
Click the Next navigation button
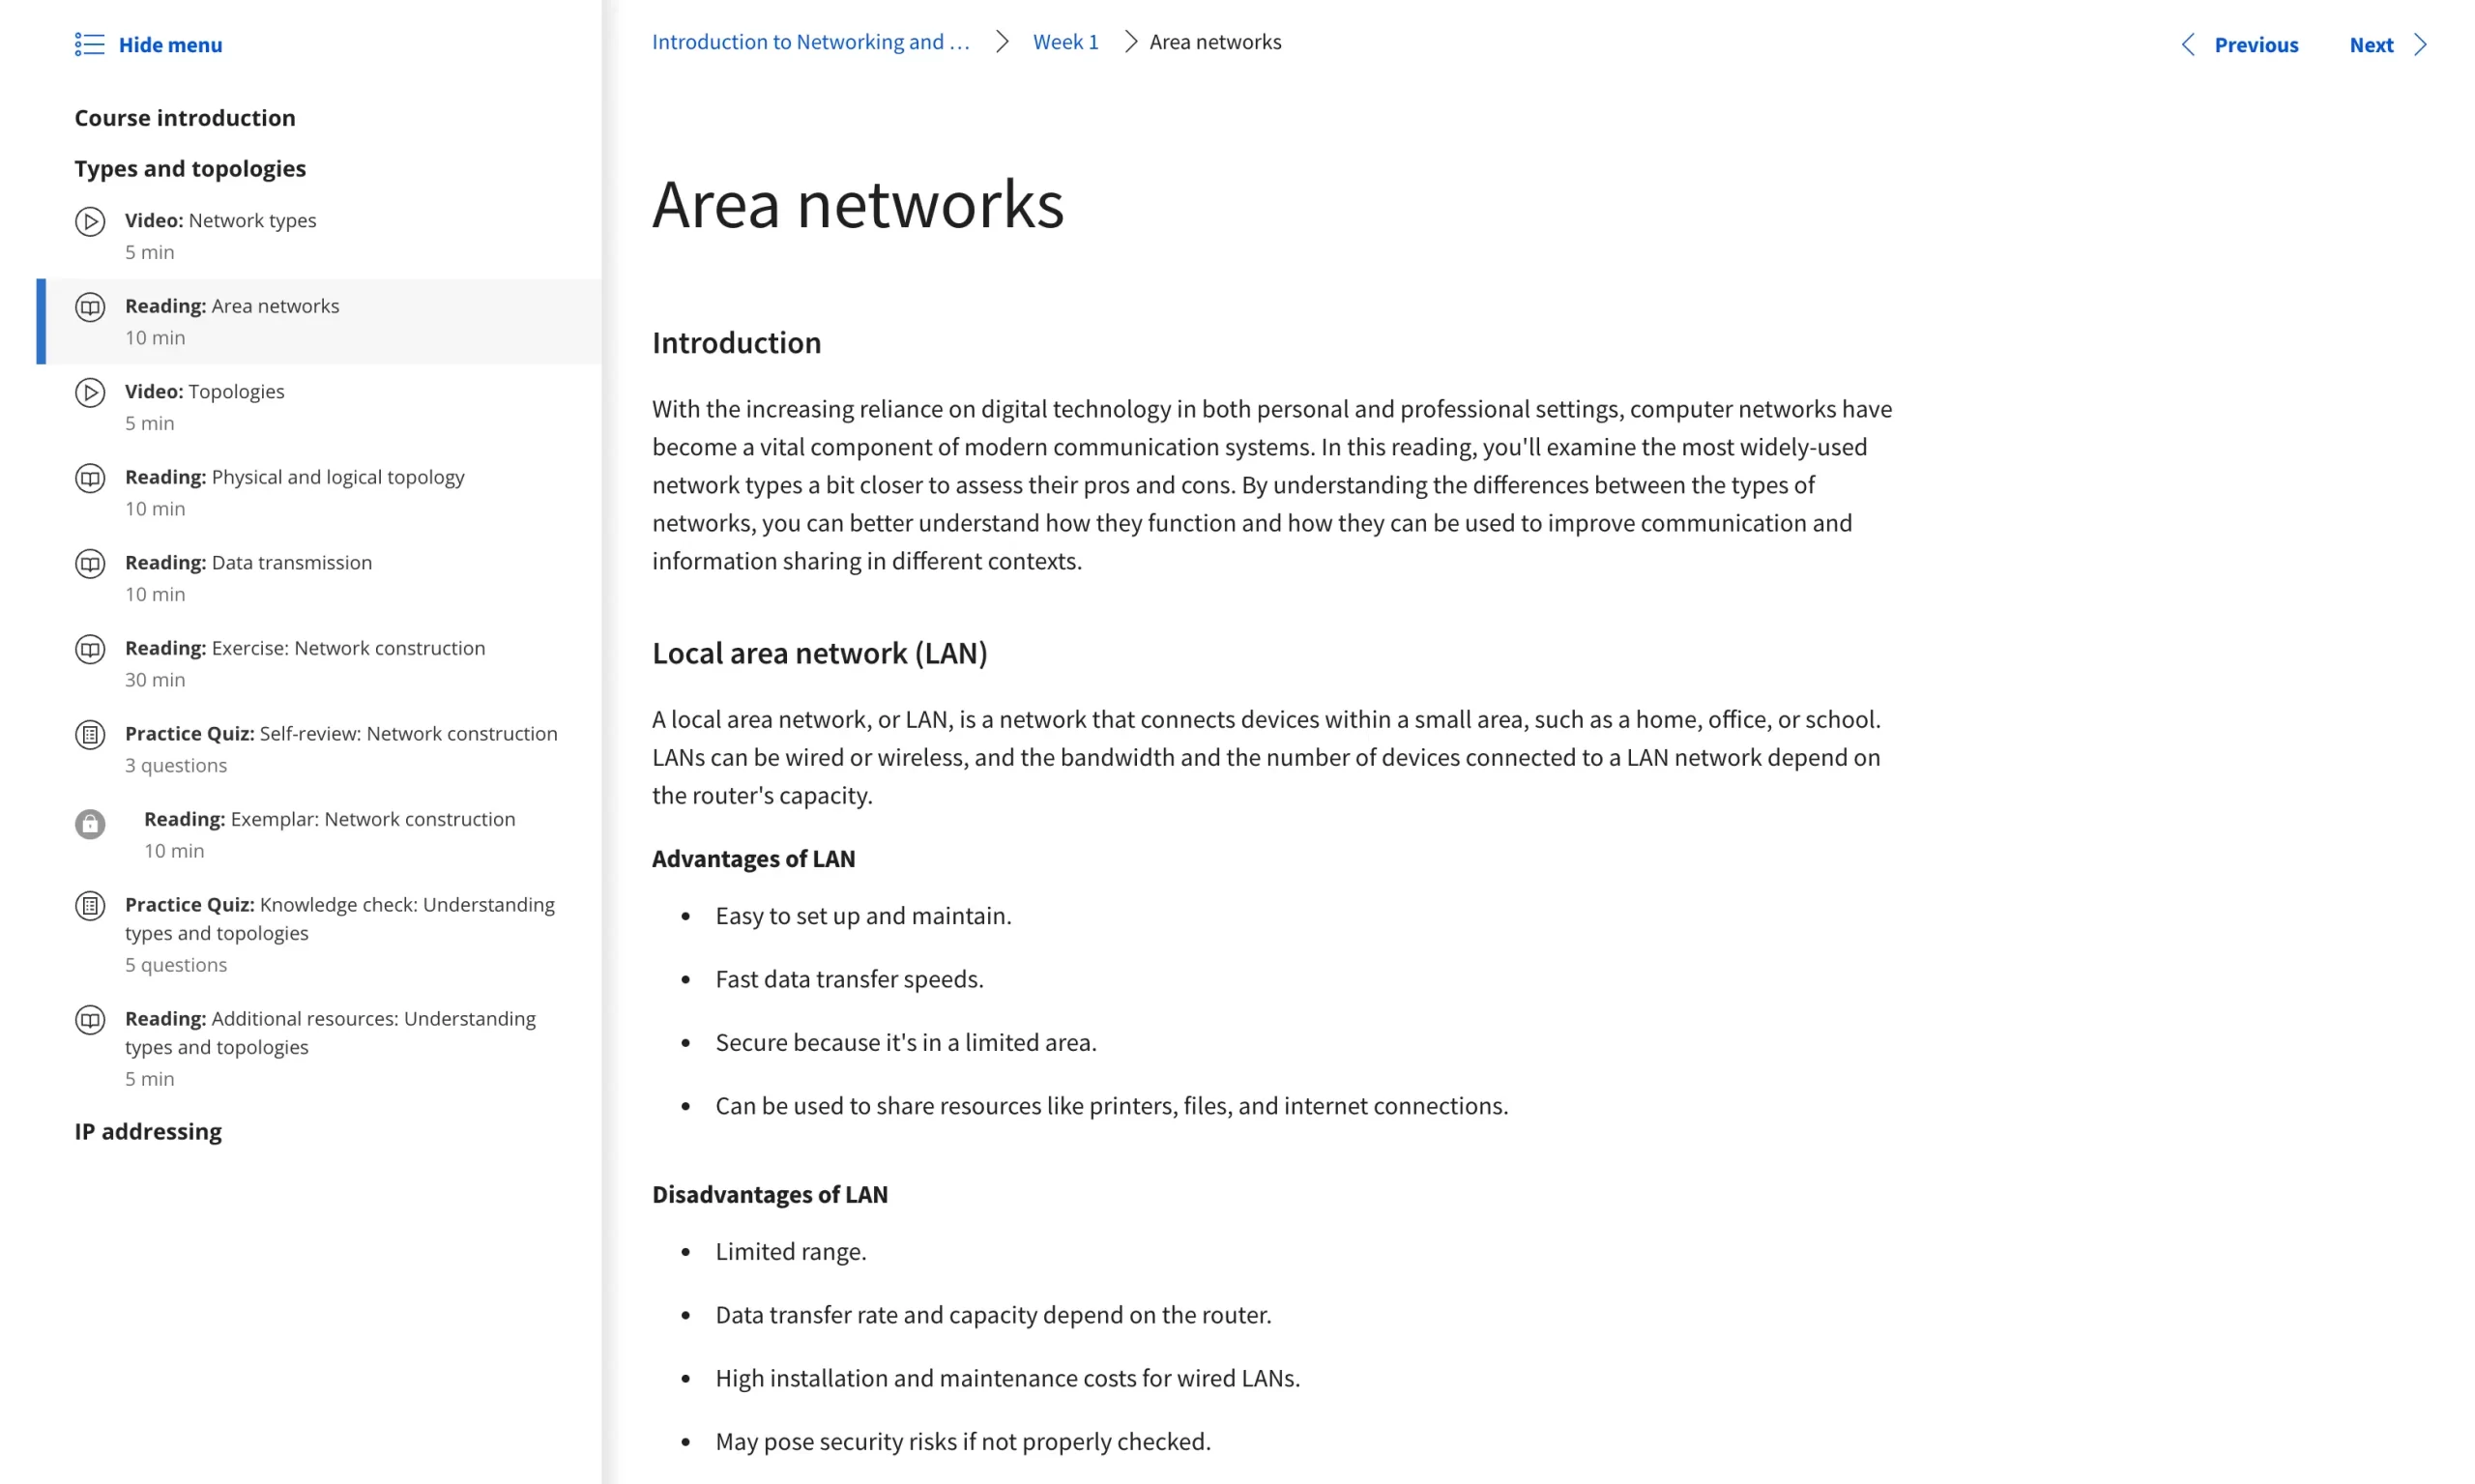click(x=2388, y=43)
